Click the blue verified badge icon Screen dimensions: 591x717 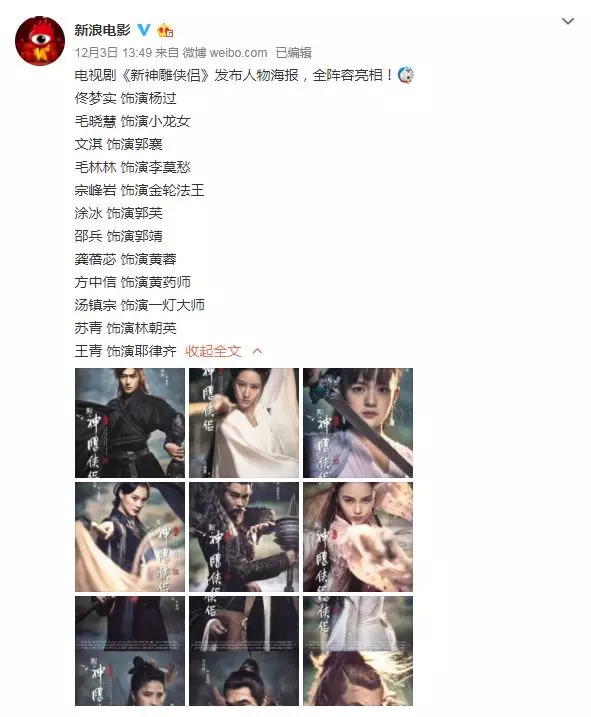(x=144, y=30)
